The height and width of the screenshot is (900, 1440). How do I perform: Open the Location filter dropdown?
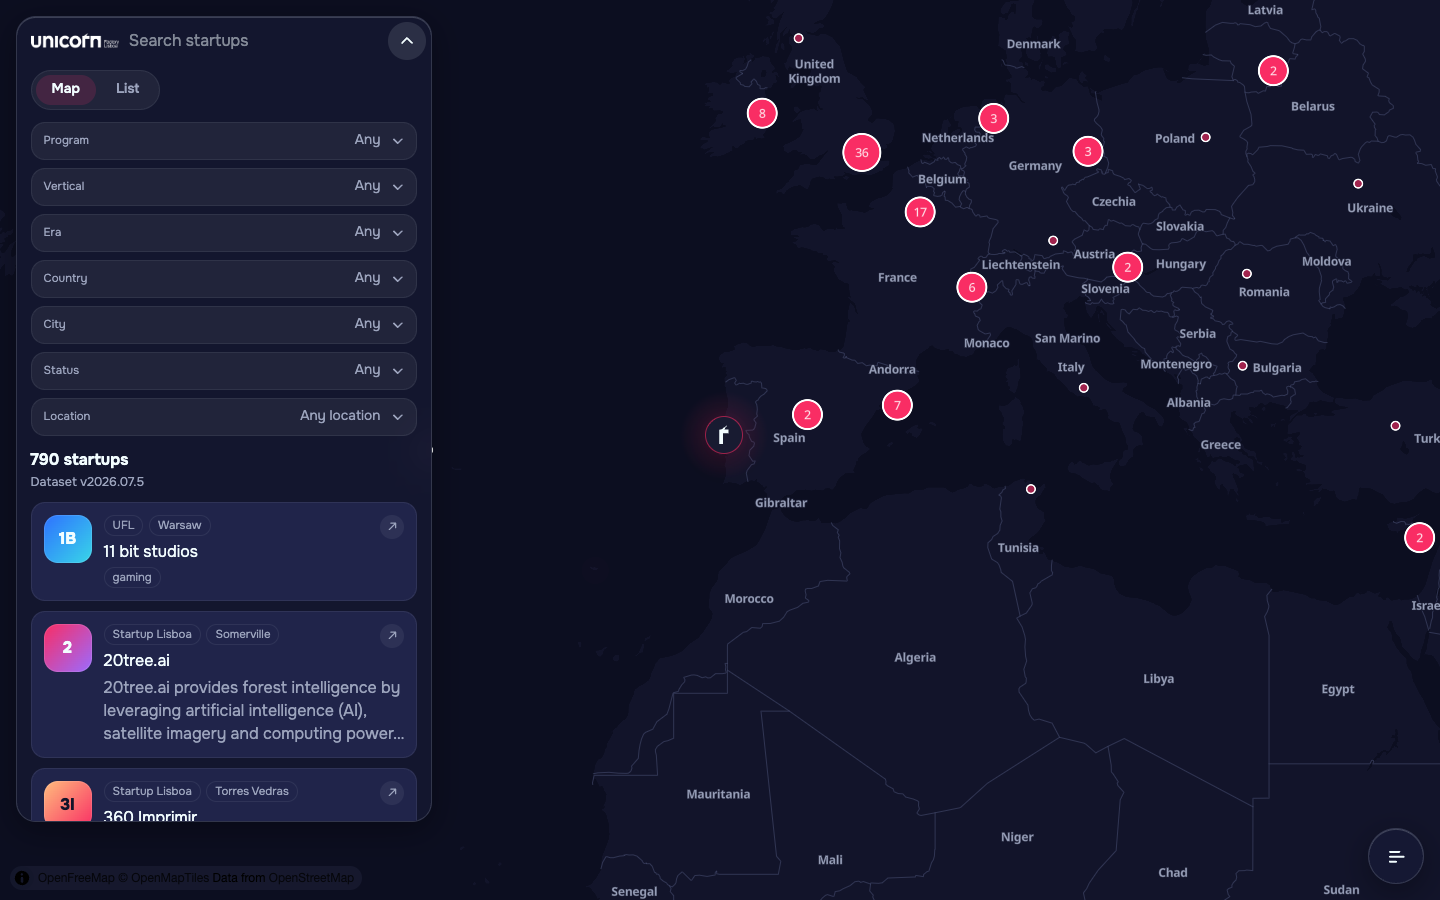(224, 417)
